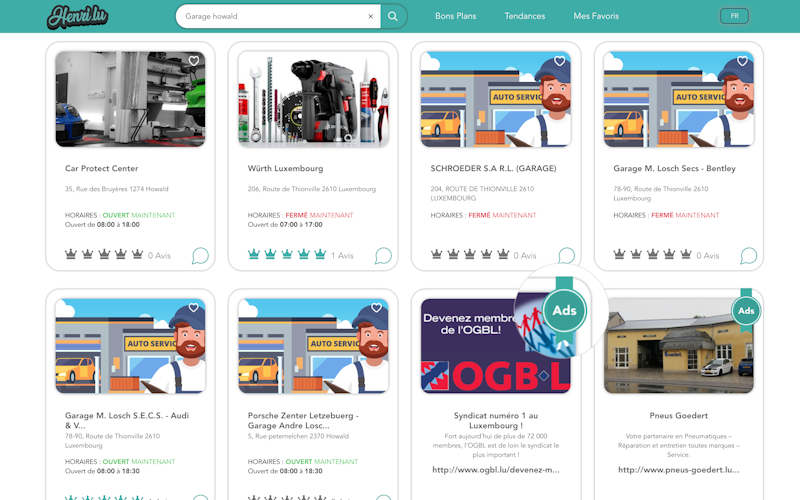800x500 pixels.
Task: Toggle the heart on SCHROEDER S.A R.L. (GARAGE)
Action: [x=560, y=62]
